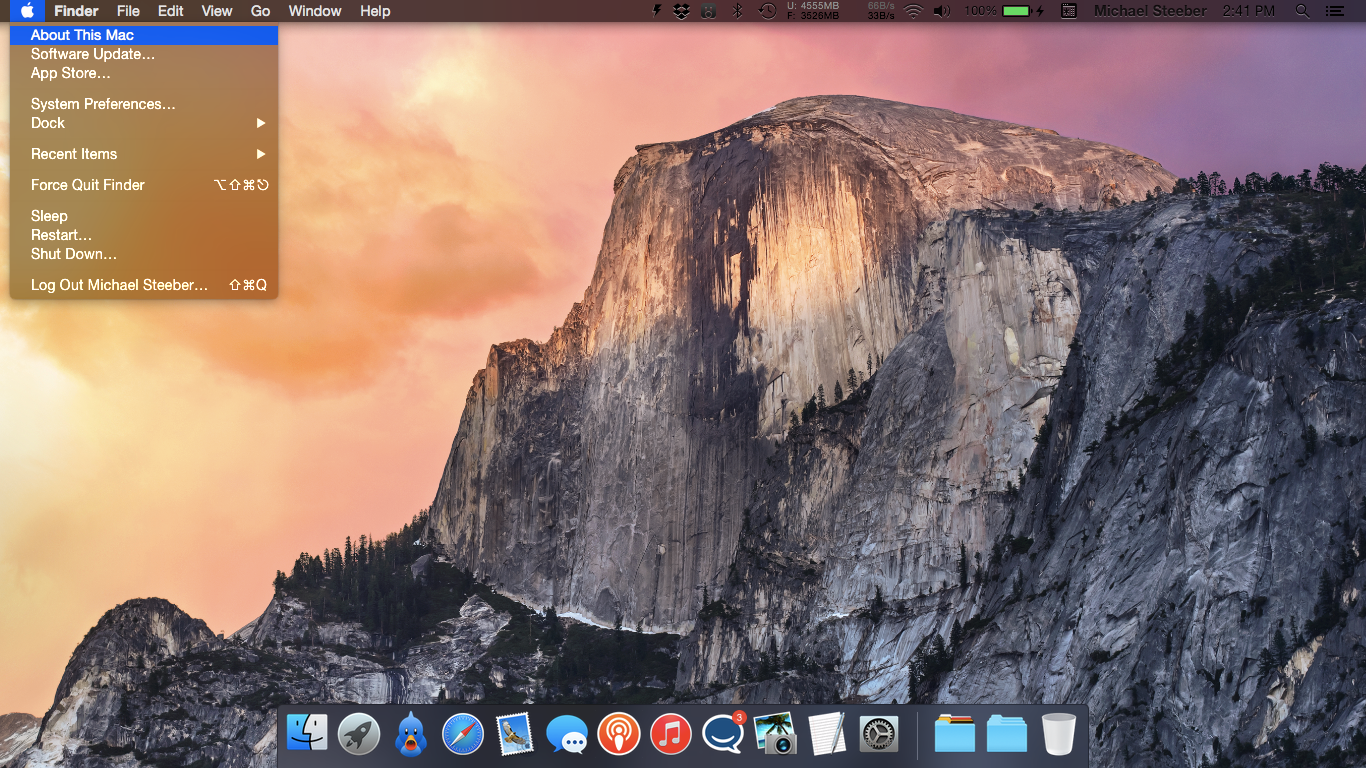Open Spotlight search
The image size is (1366, 768).
[x=1301, y=11]
